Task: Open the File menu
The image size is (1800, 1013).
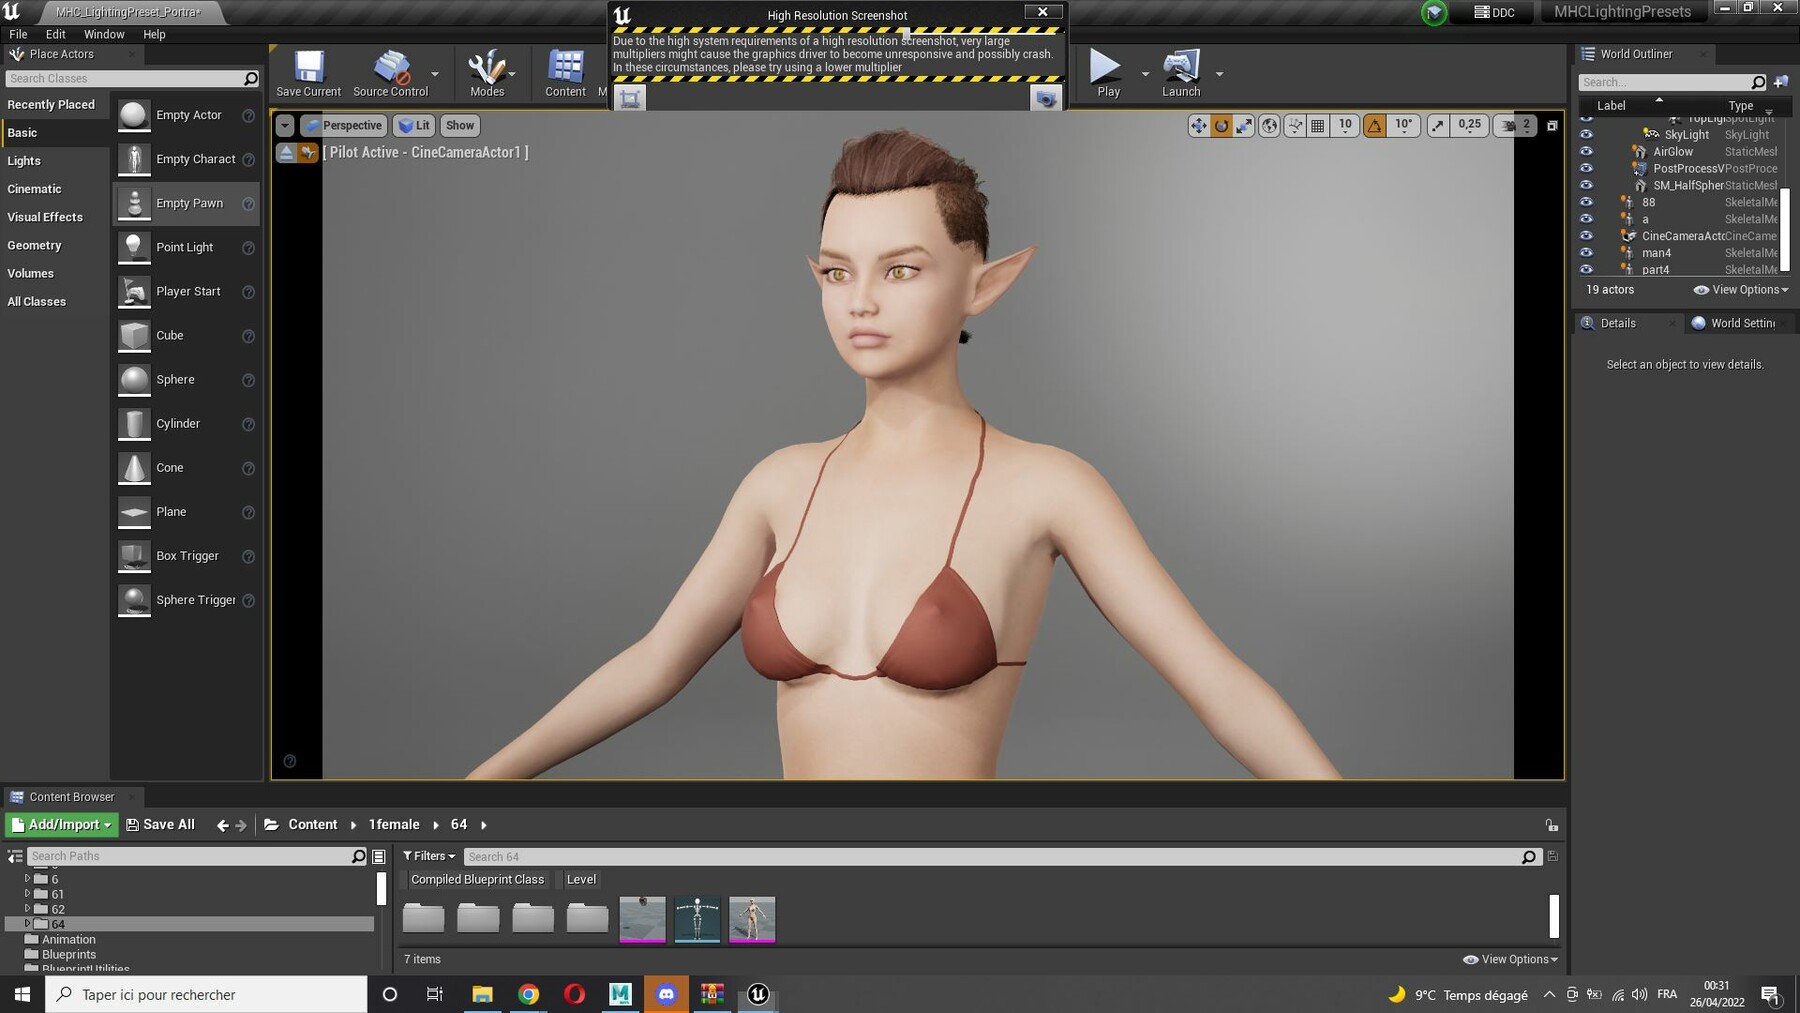Action: tap(18, 34)
